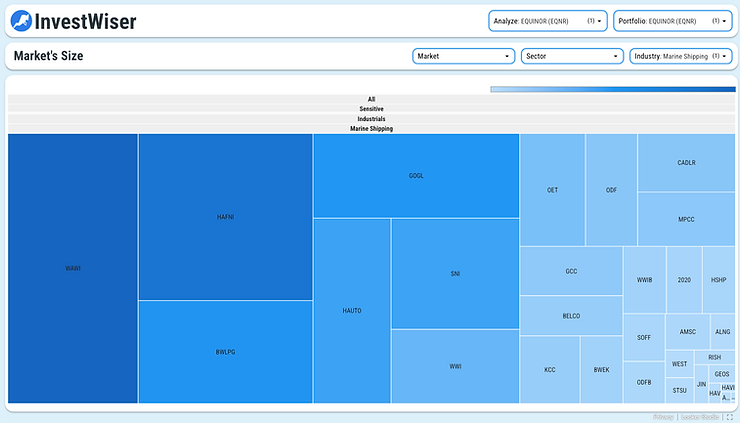
Task: Select the GEOS treemap tile
Action: (x=722, y=374)
